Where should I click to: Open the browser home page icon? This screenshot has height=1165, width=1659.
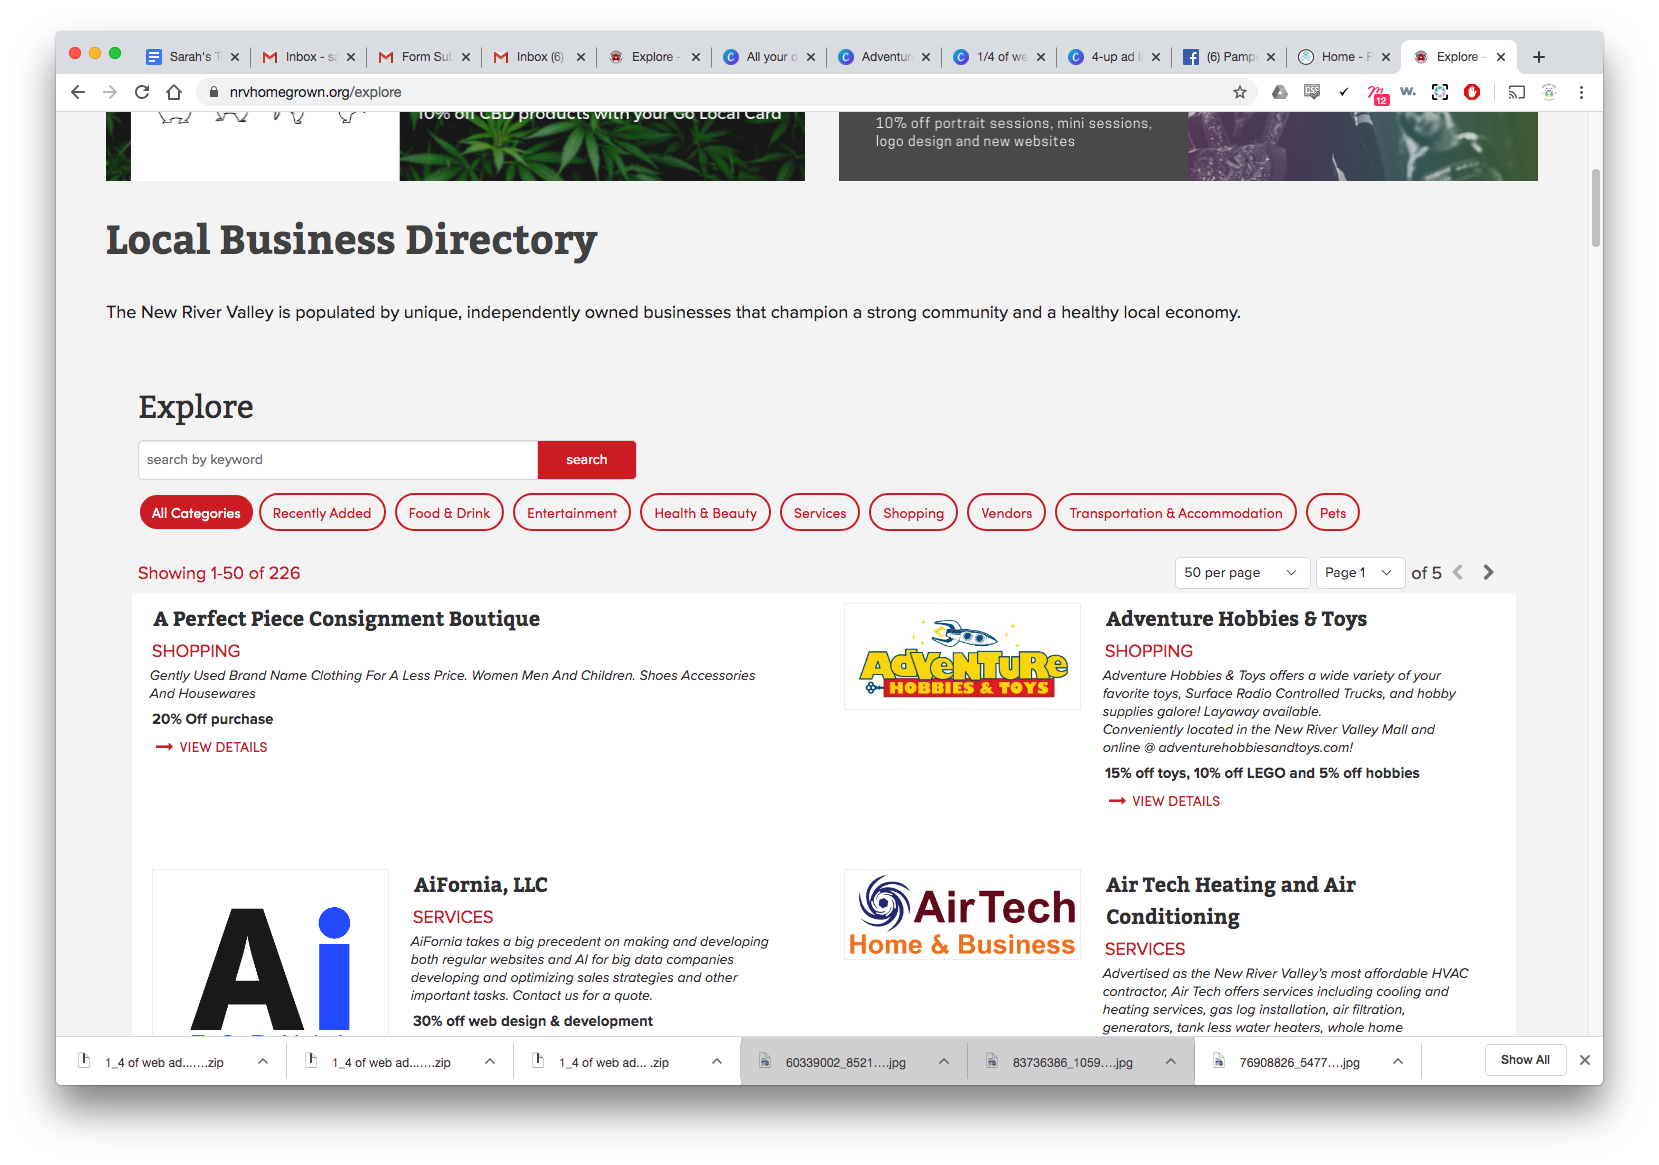coord(174,92)
